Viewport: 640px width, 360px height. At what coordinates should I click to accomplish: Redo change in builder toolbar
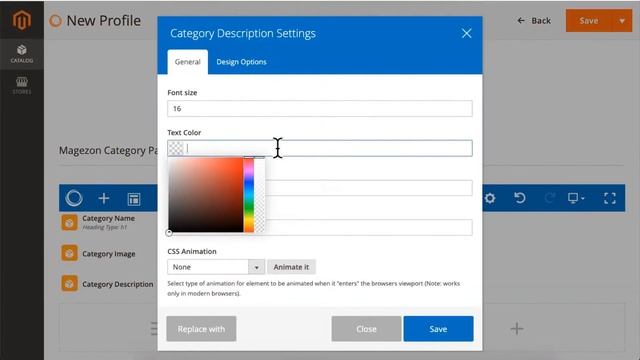pyautogui.click(x=549, y=198)
